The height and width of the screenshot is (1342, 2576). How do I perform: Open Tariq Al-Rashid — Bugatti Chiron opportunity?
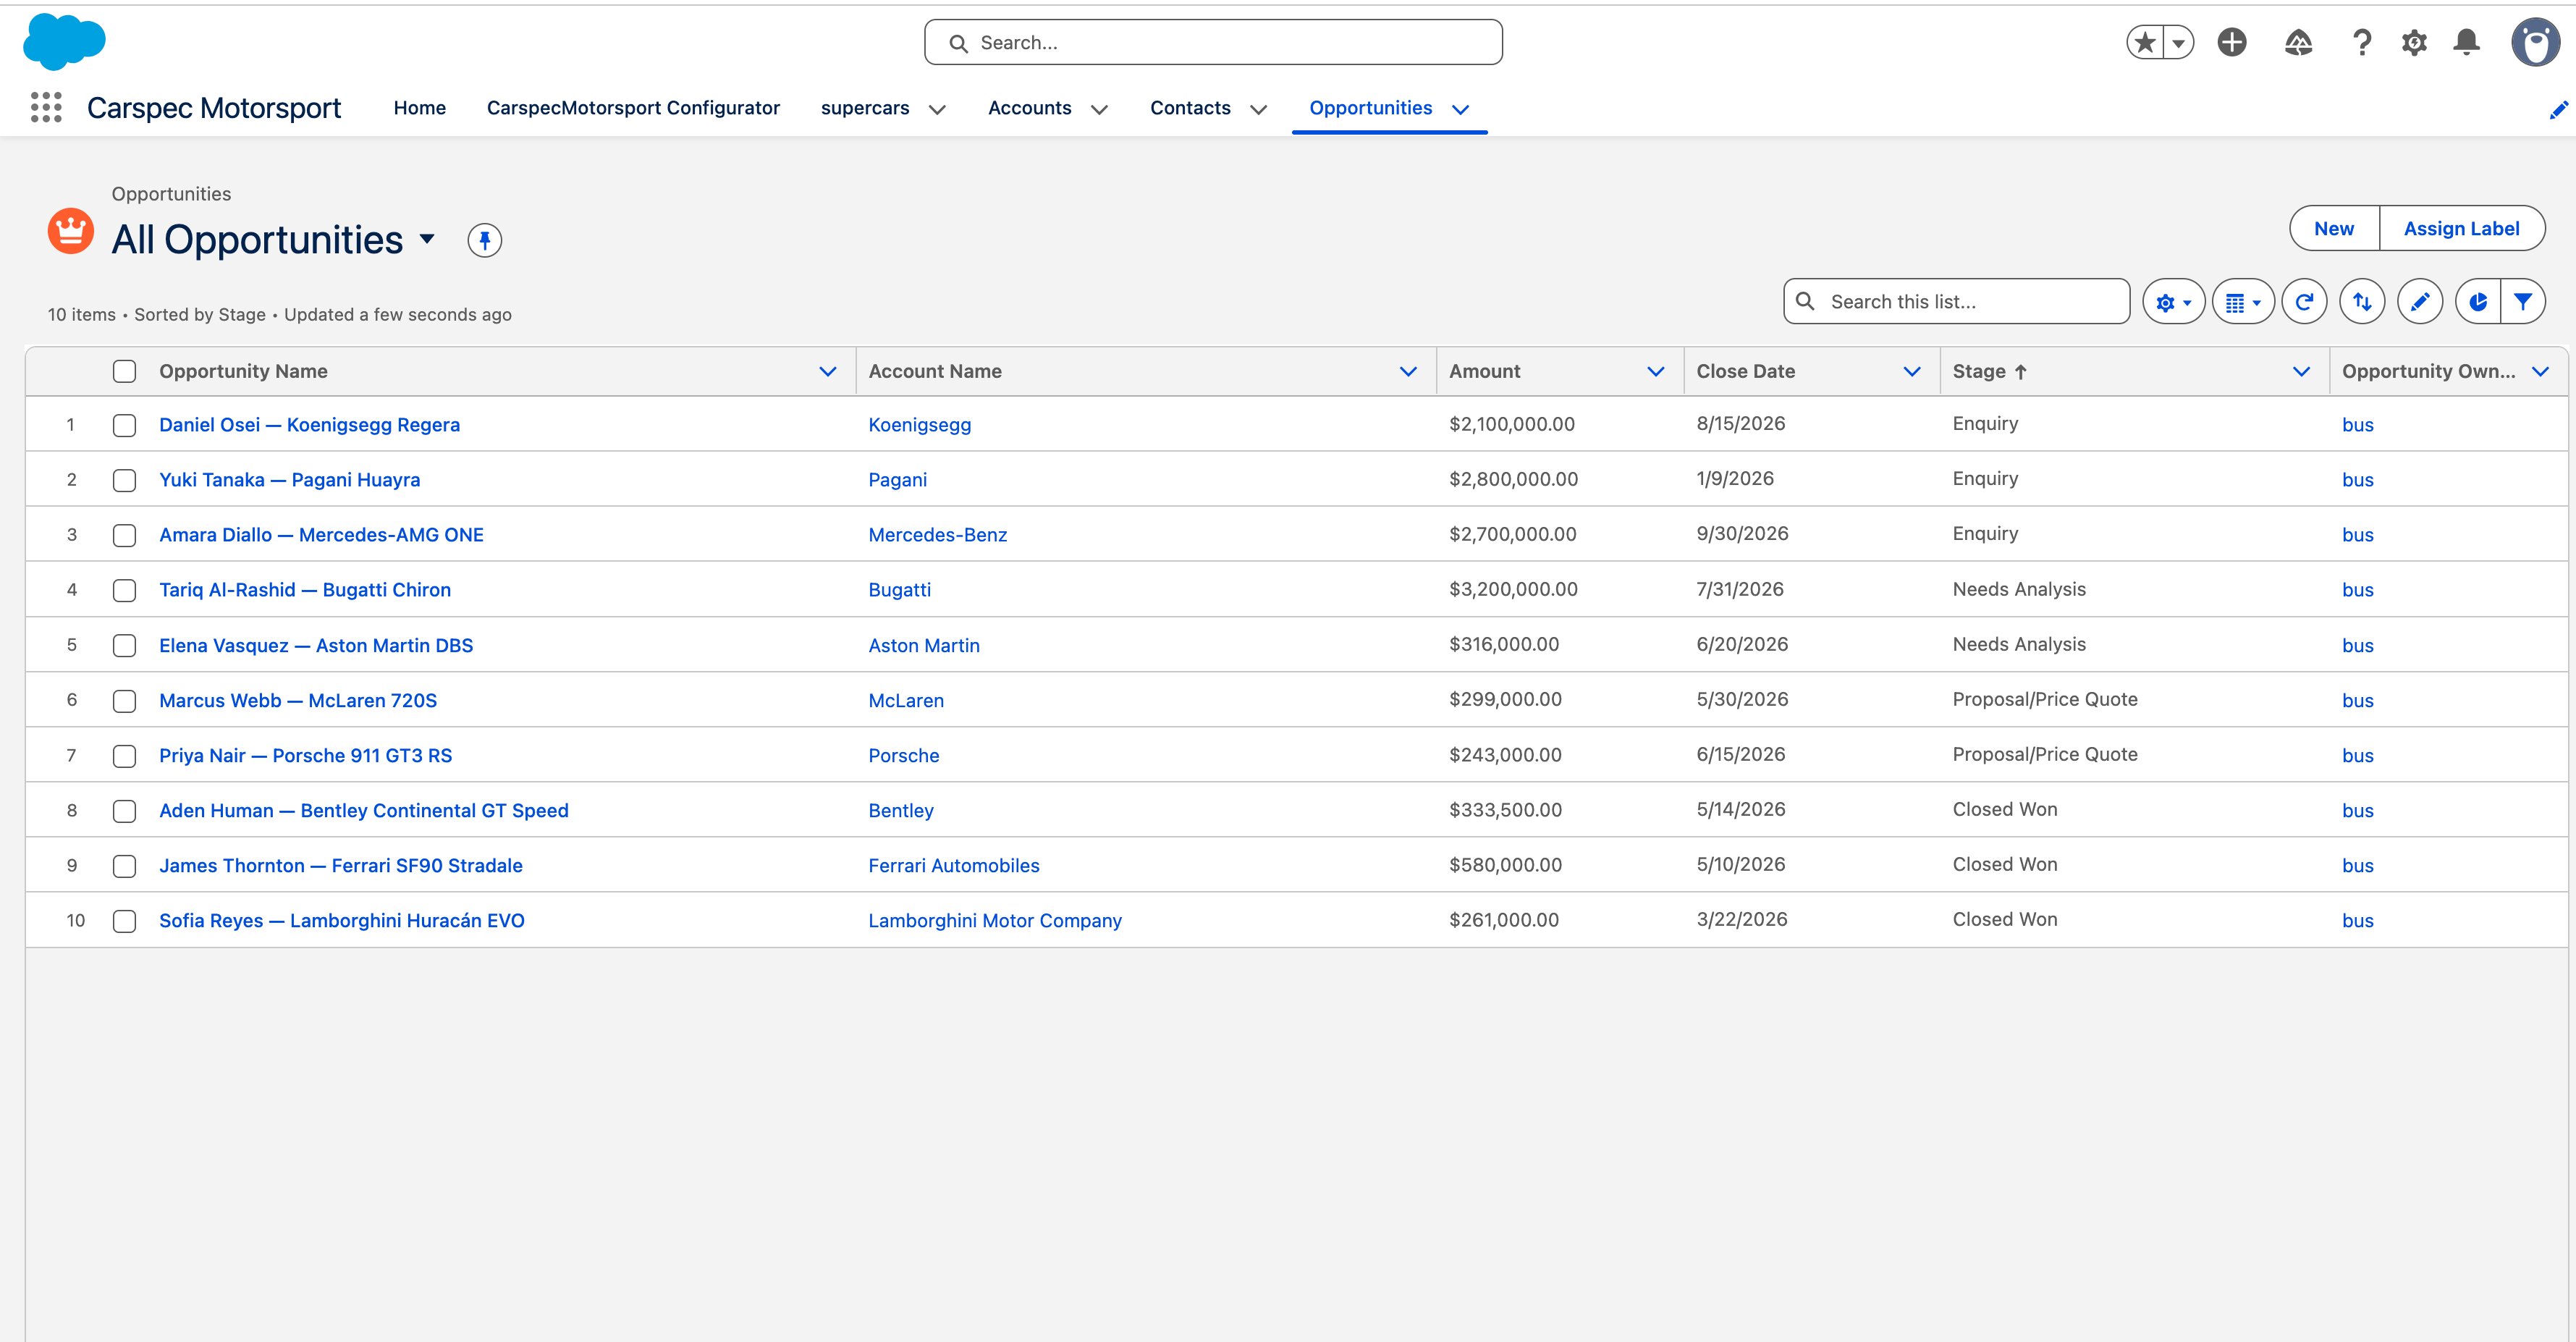(305, 589)
